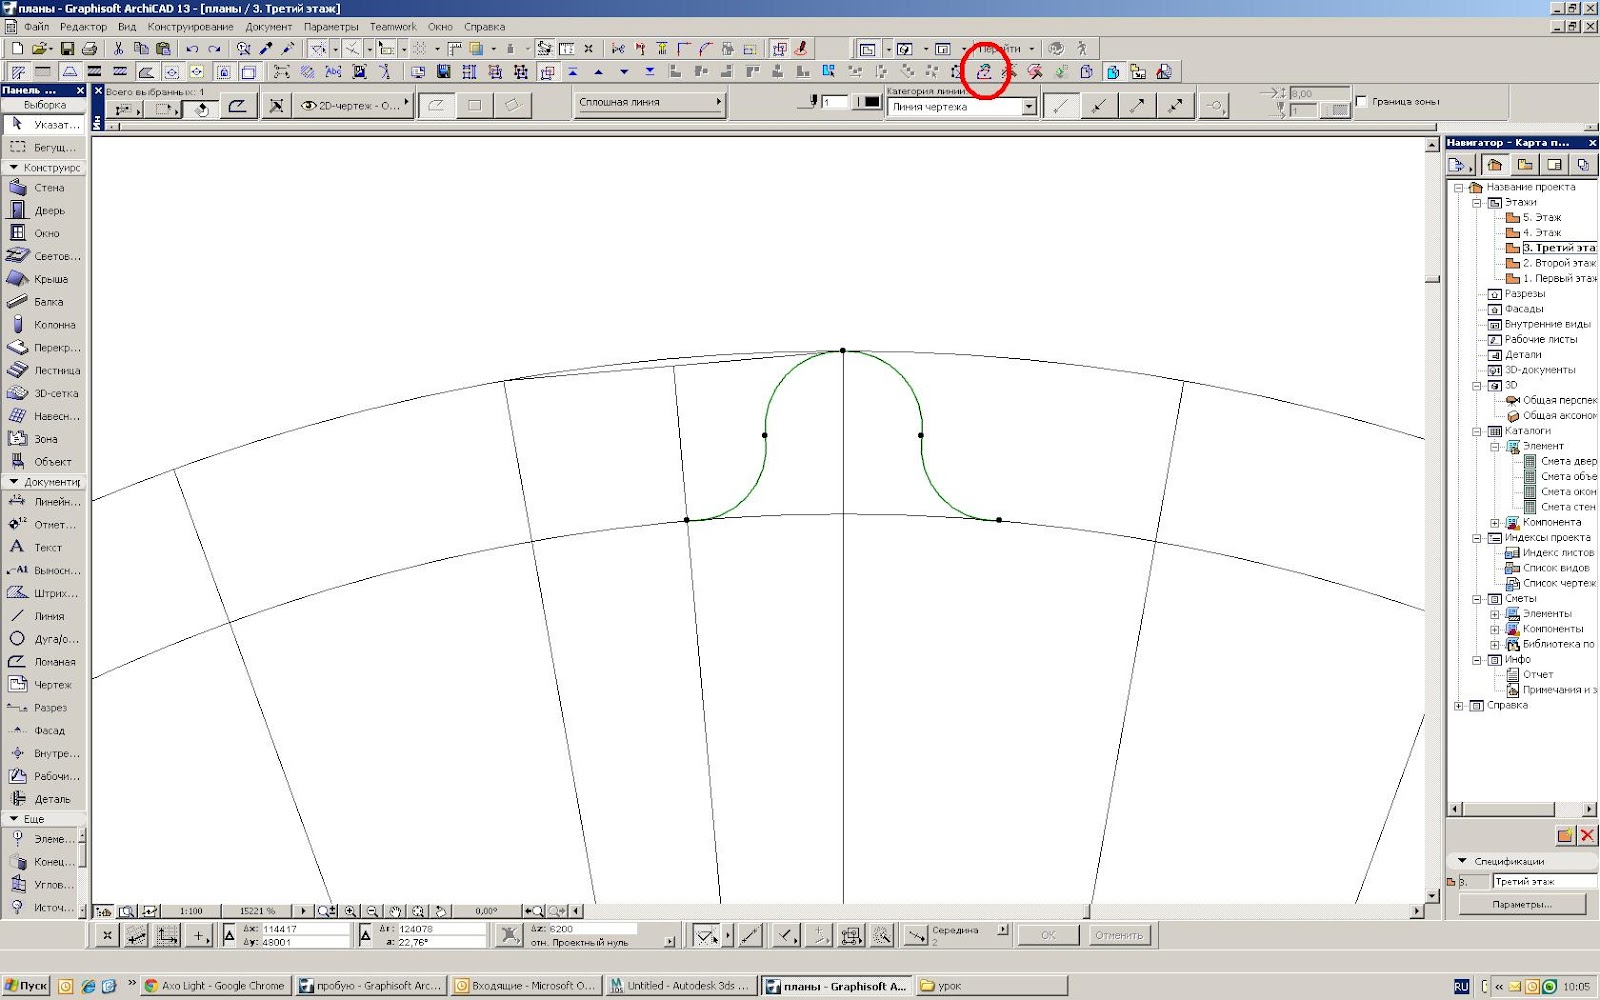The image size is (1600, 1000).
Task: Select the polyline geometry method button
Action: 437,105
